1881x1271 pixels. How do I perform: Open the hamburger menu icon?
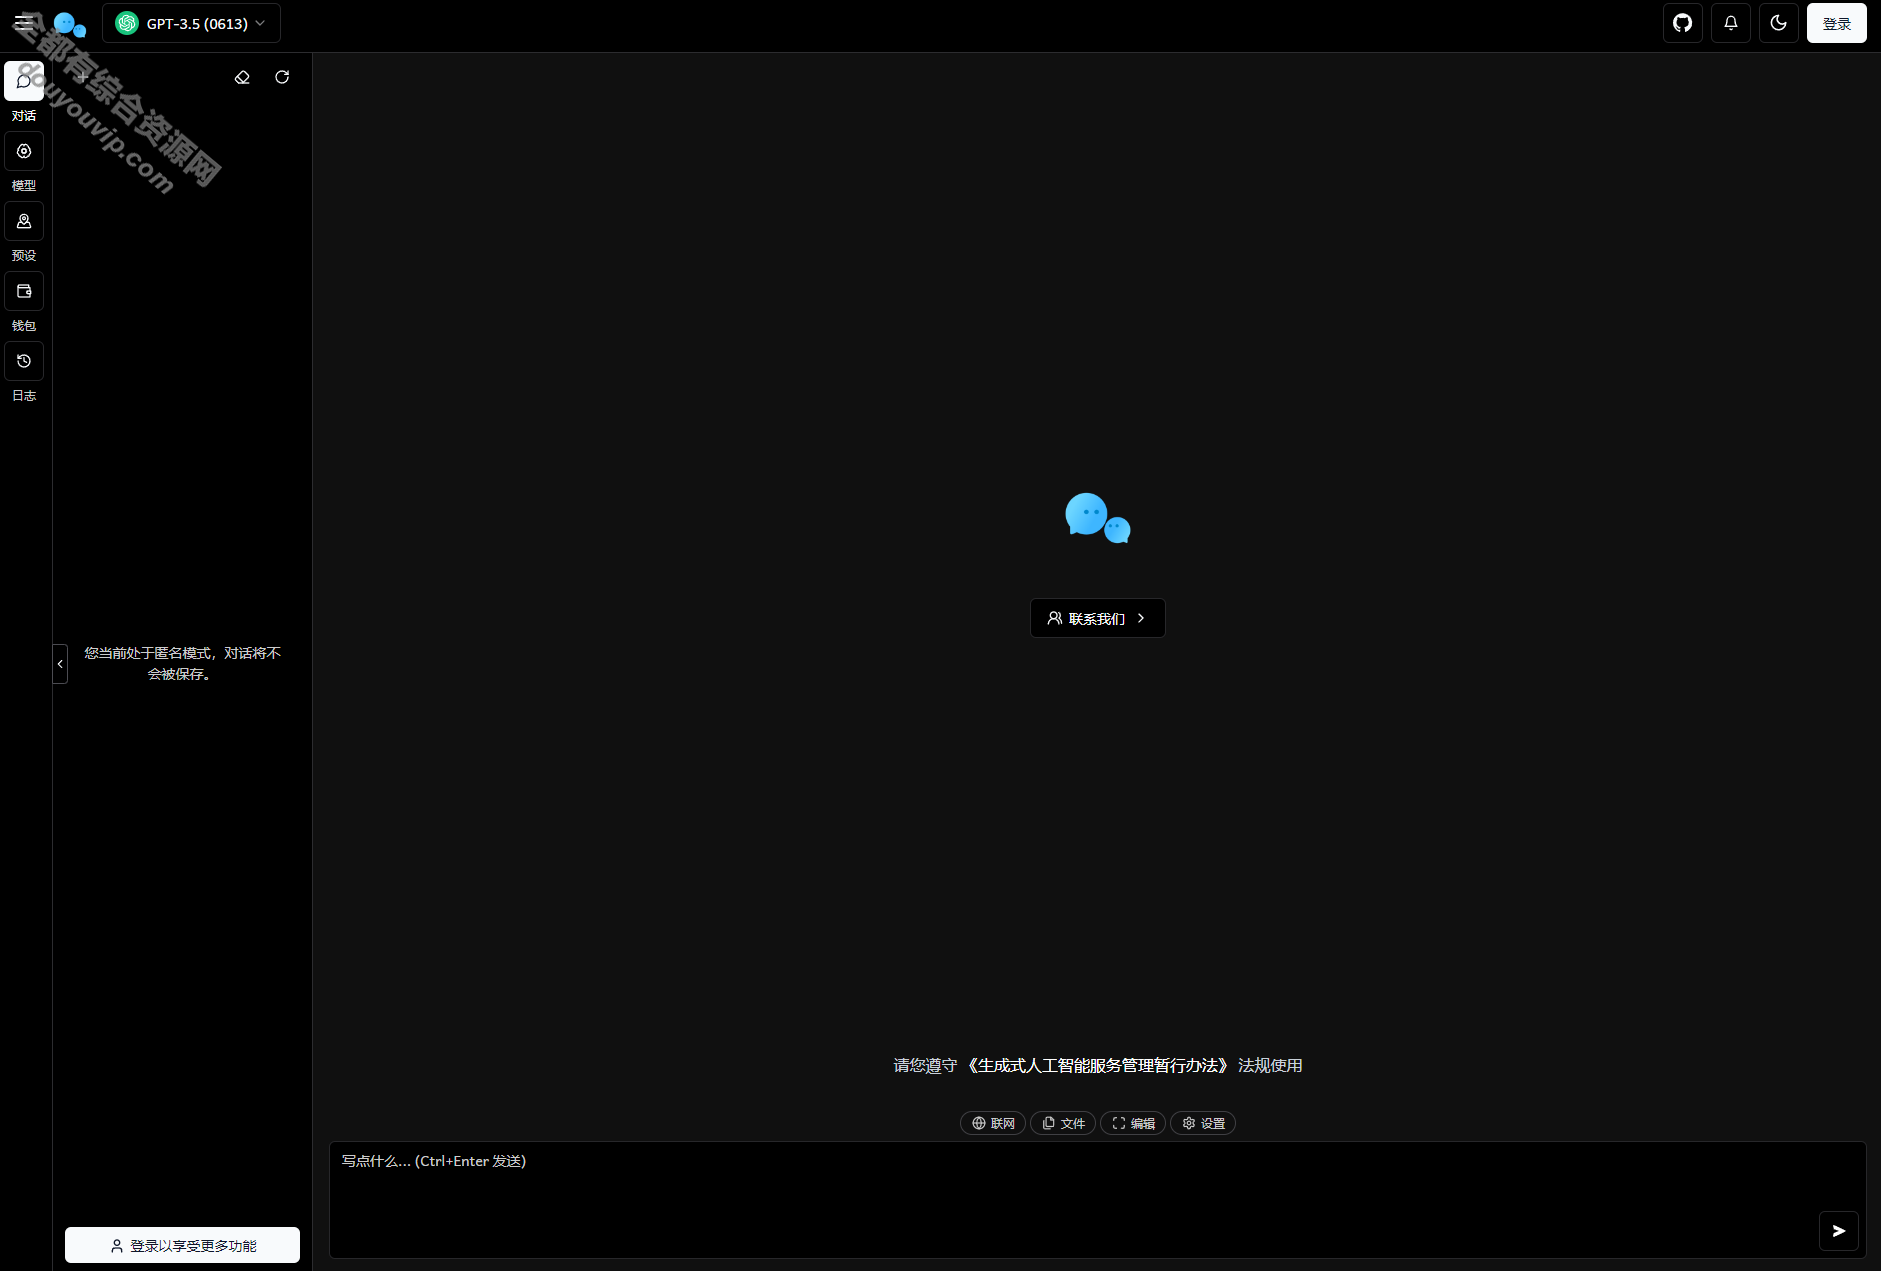click(24, 23)
